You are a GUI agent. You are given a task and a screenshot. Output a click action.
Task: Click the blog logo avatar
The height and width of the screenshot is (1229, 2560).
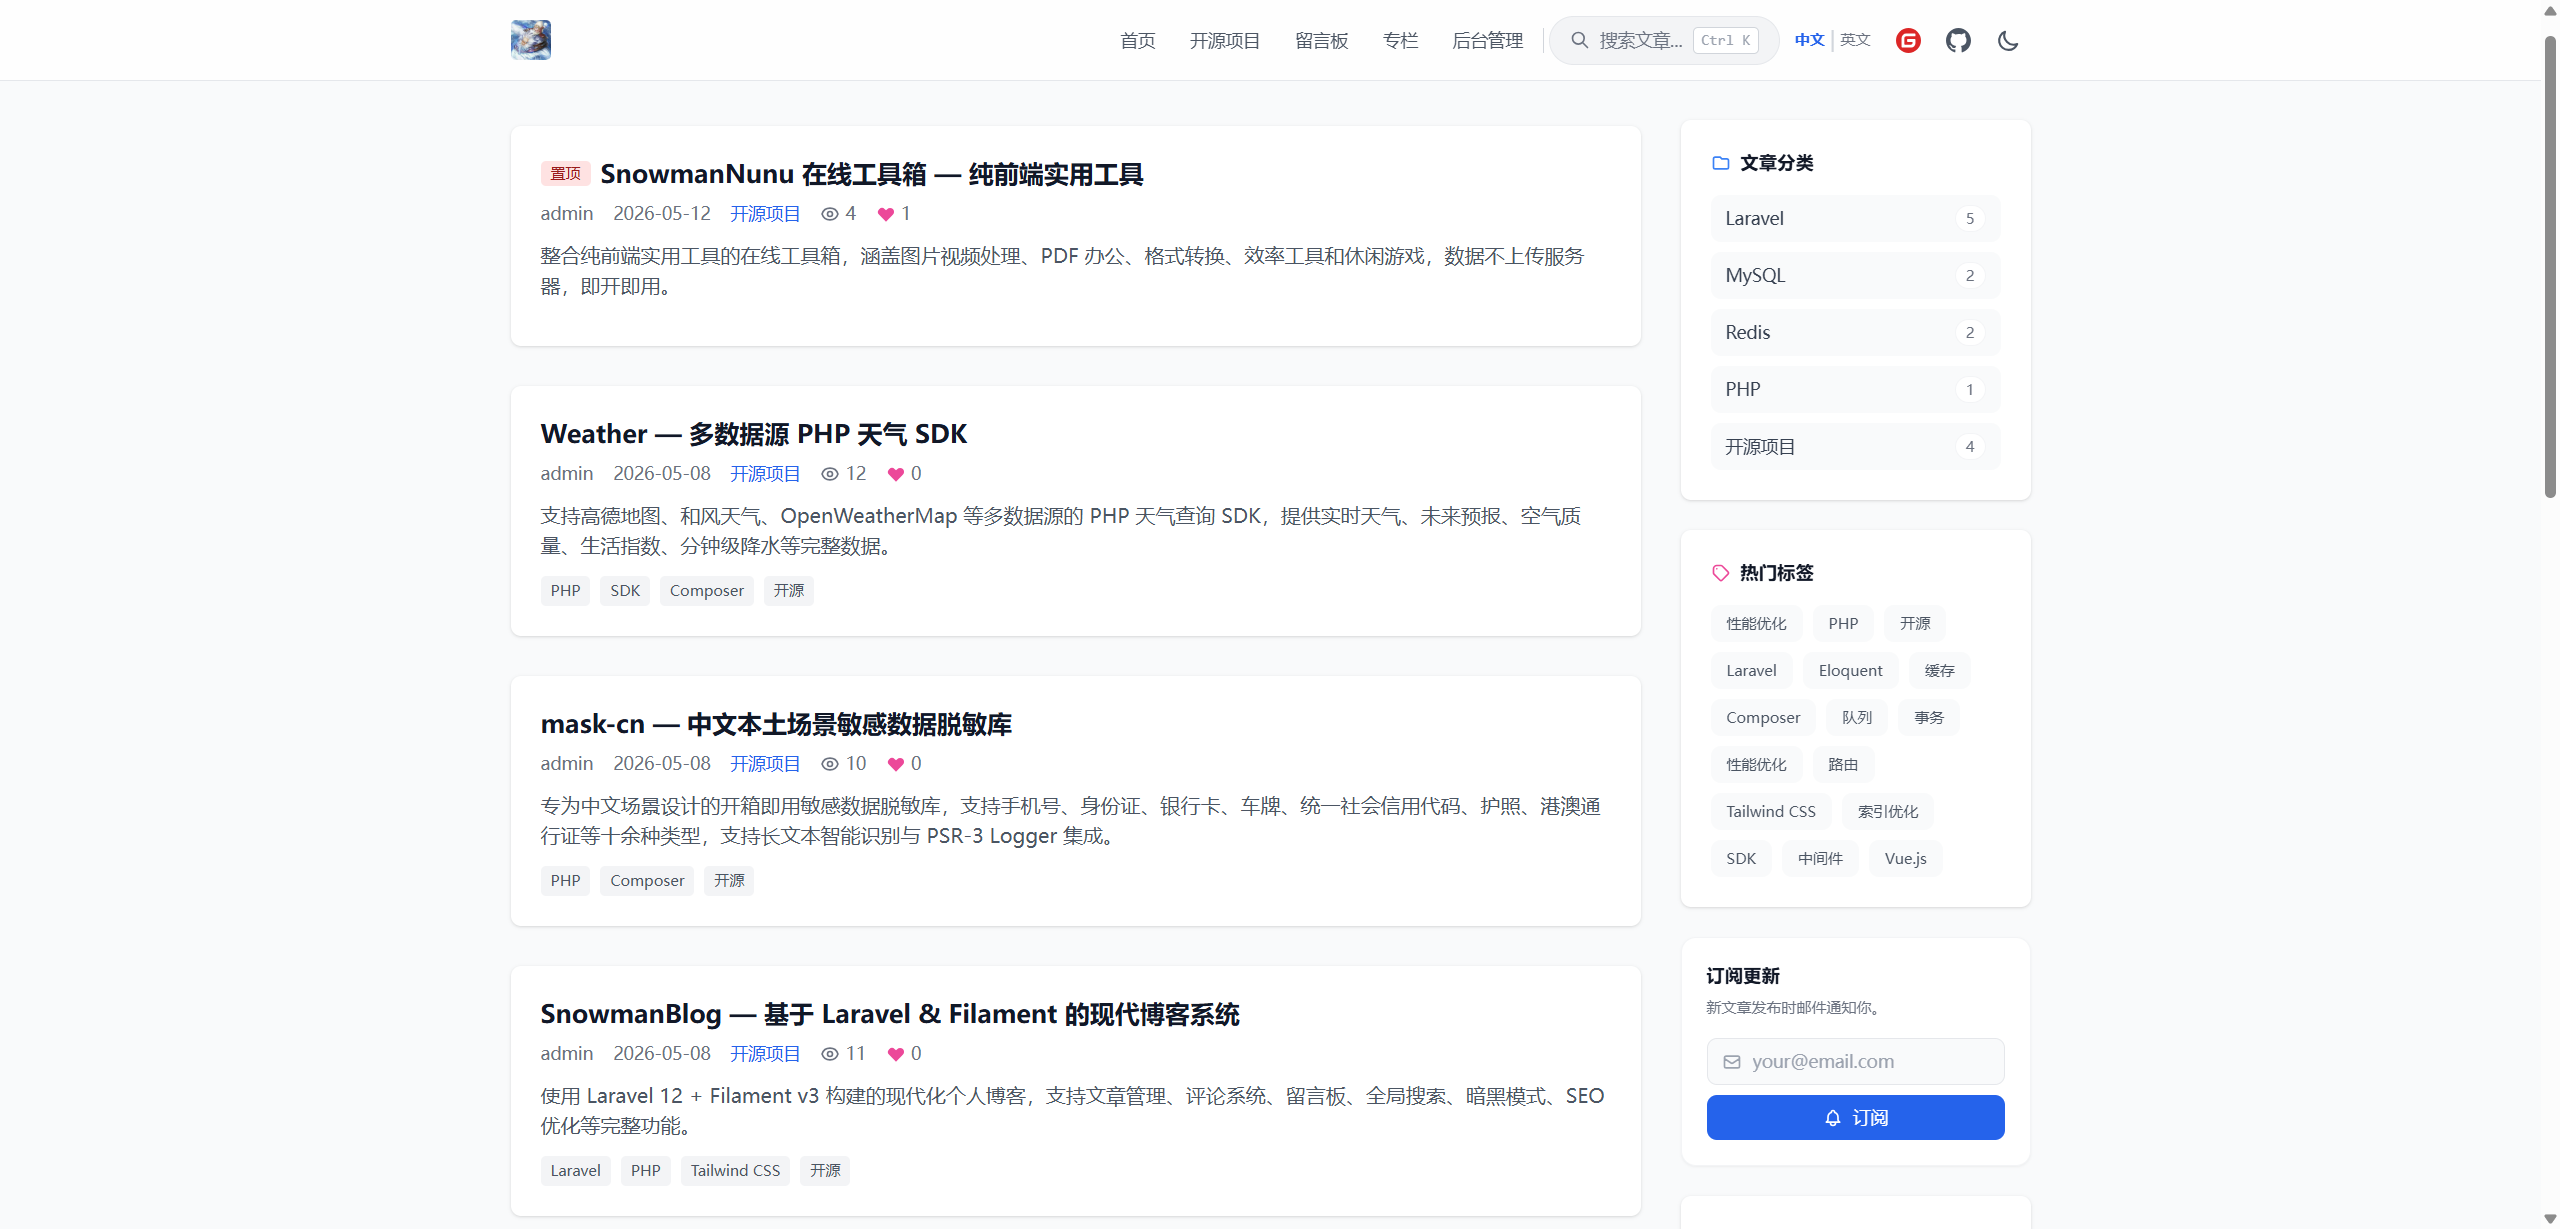530,40
